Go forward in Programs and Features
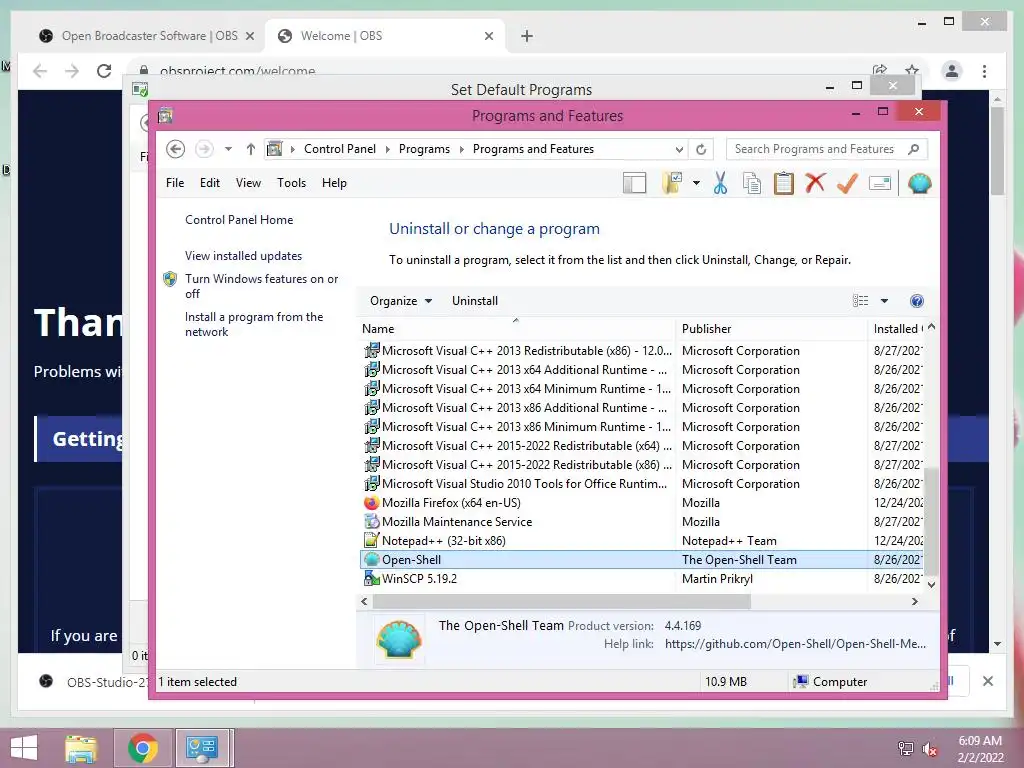The height and width of the screenshot is (768, 1024). 204,149
